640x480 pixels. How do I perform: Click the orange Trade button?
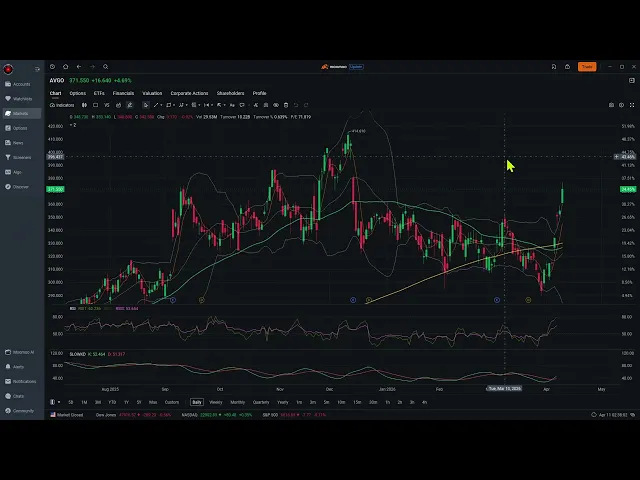587,67
